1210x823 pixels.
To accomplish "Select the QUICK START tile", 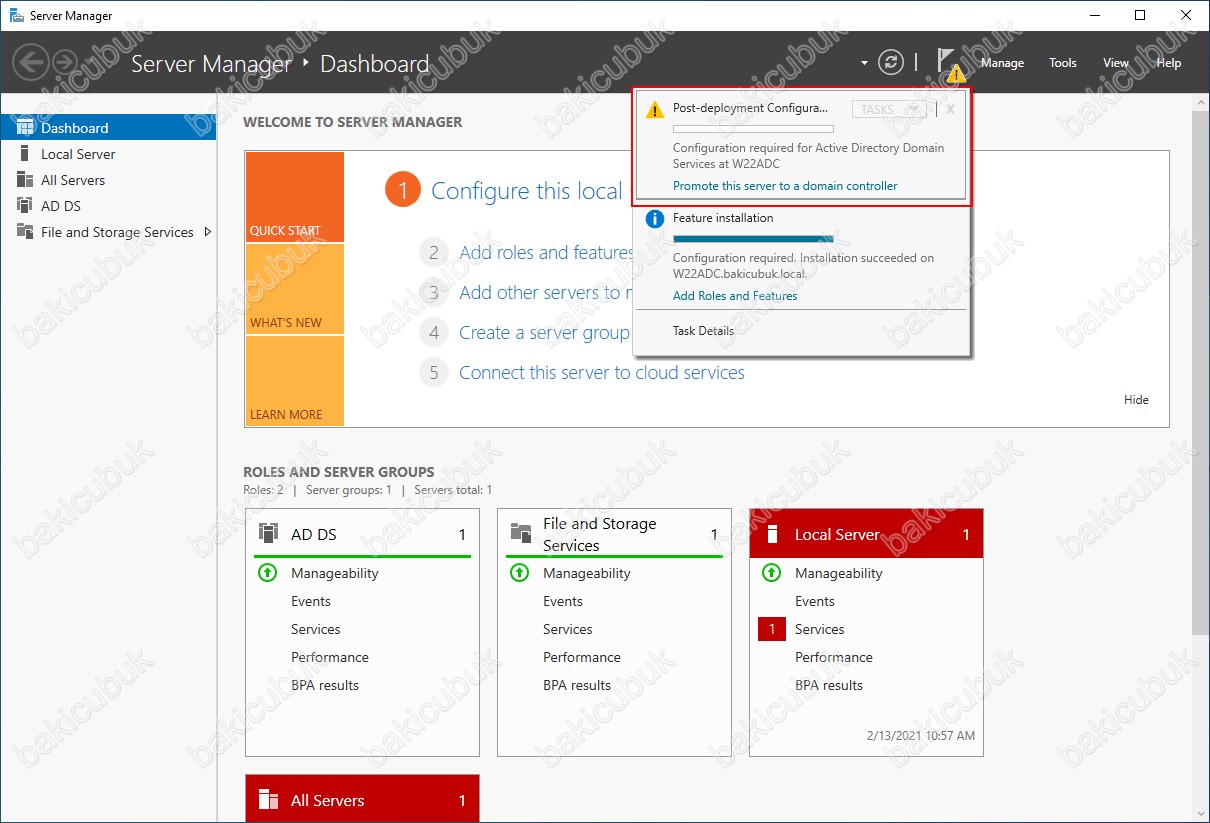I will click(294, 197).
